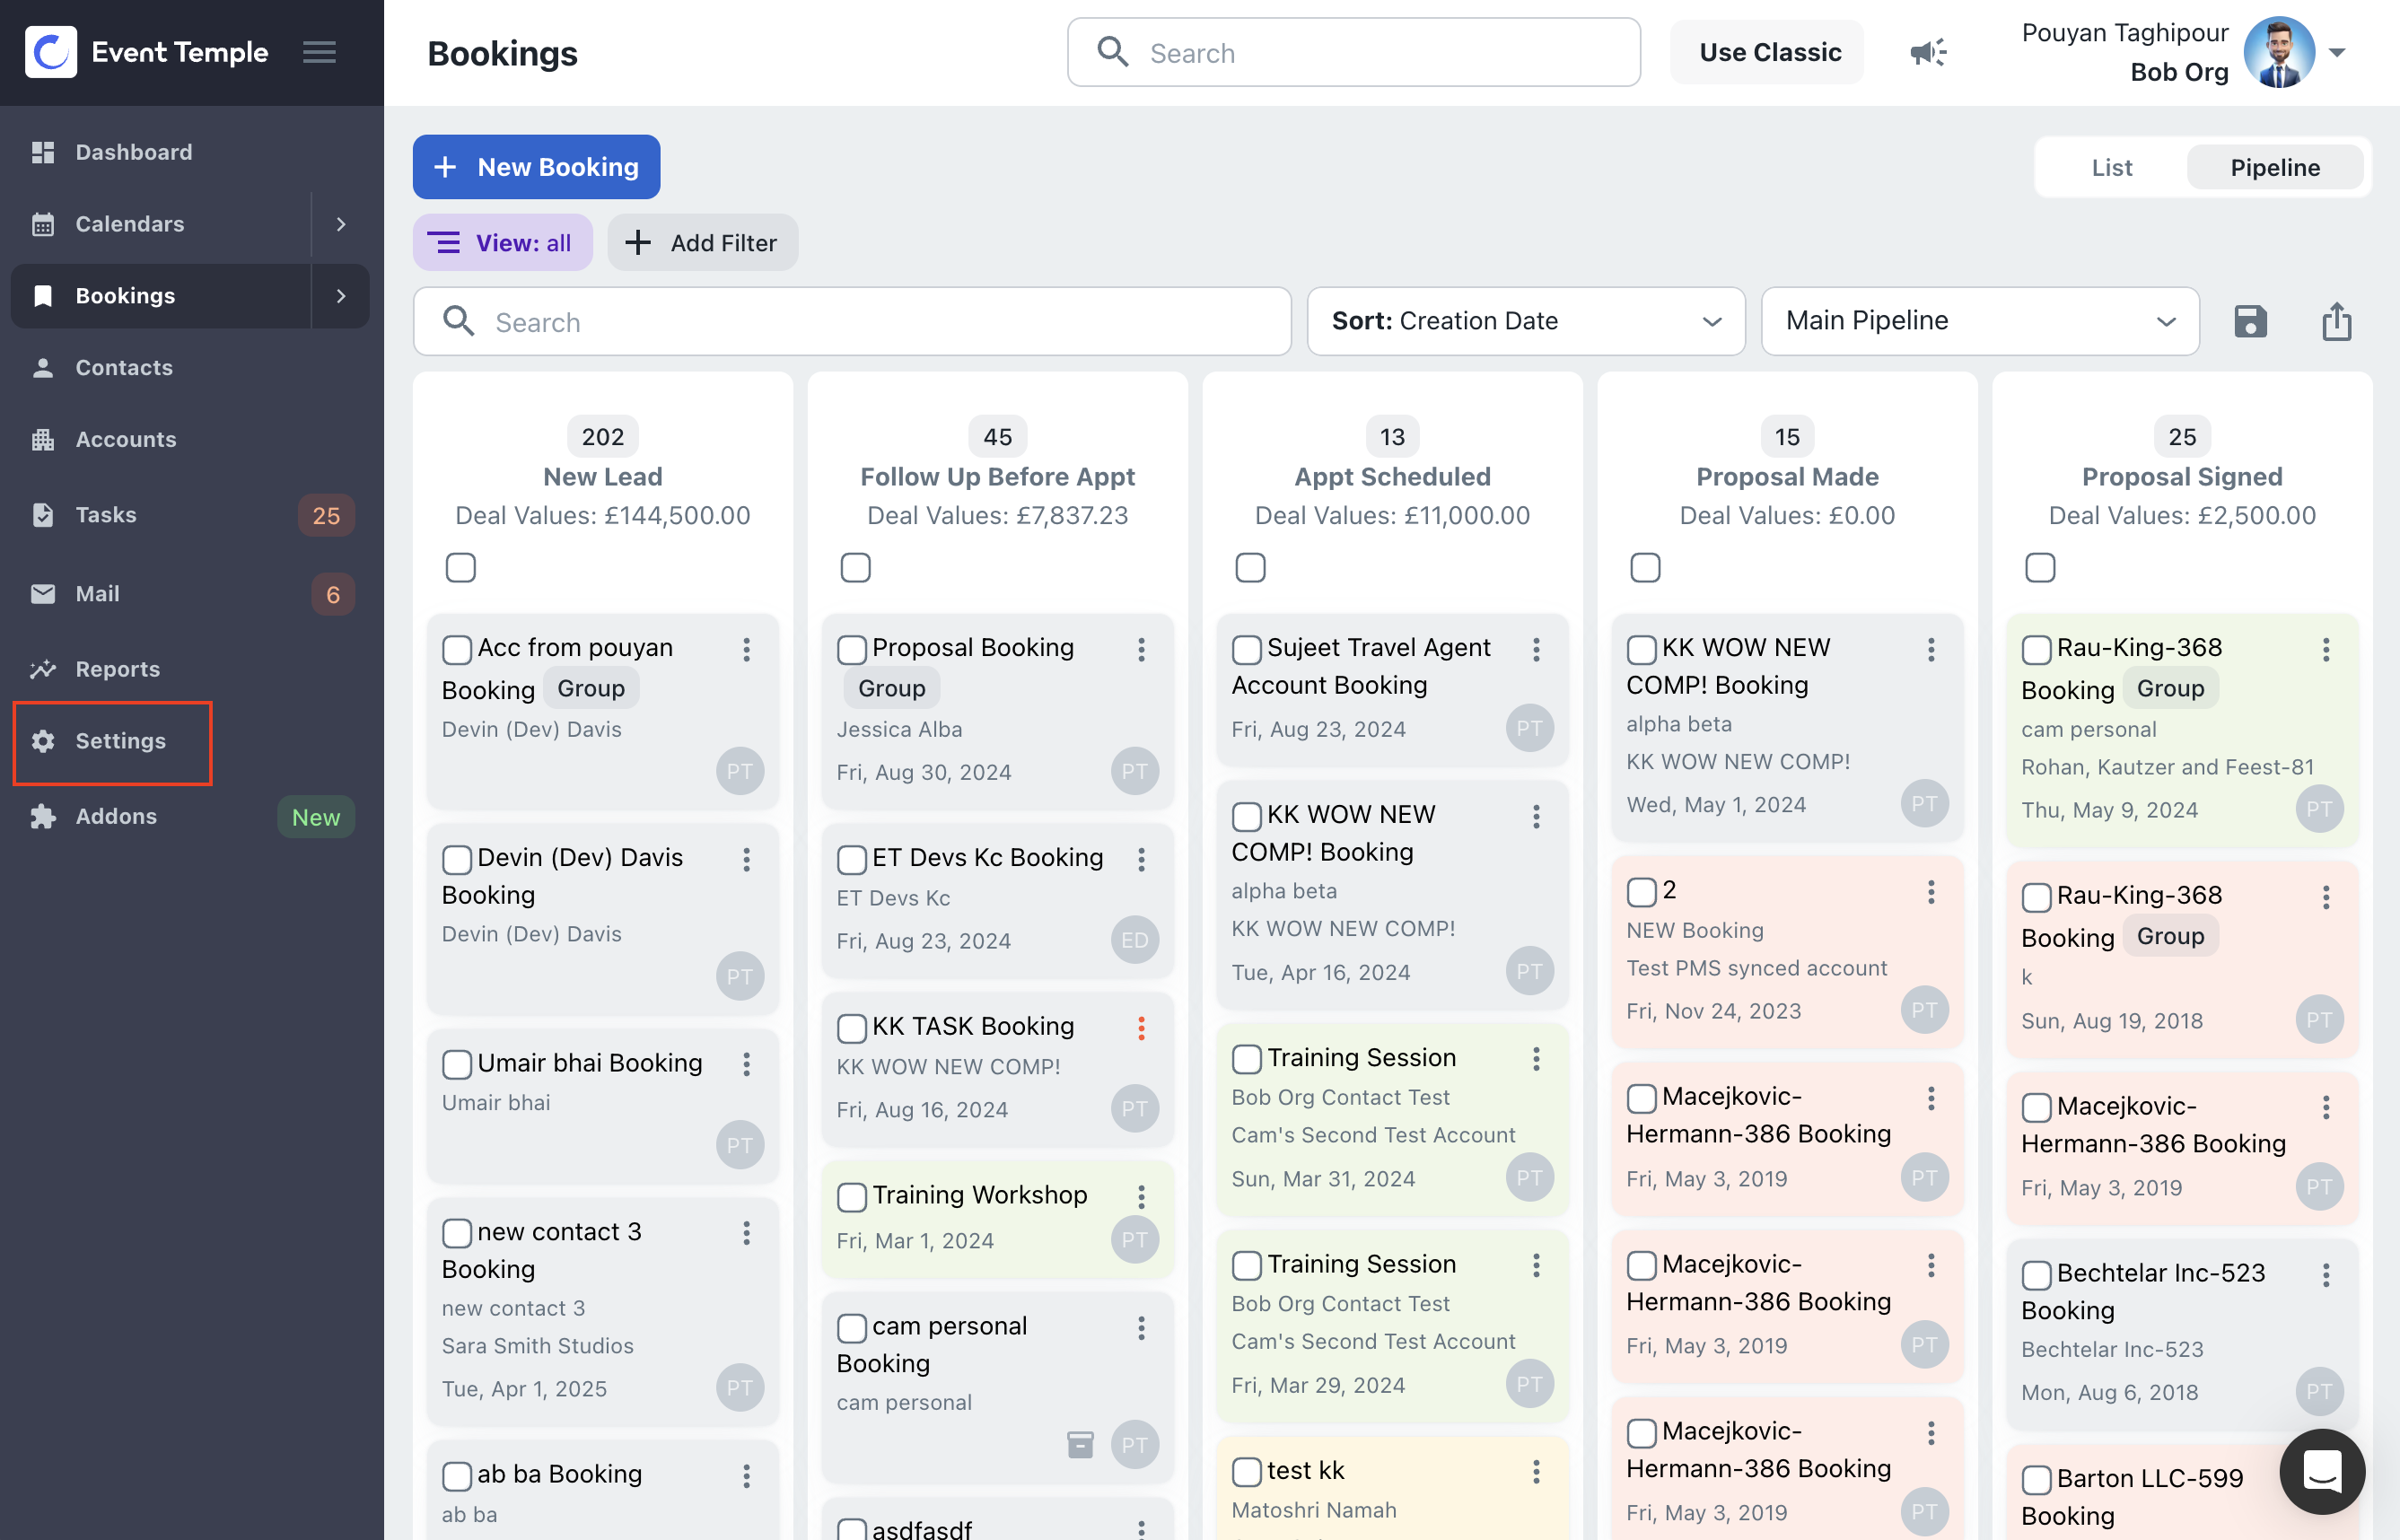Expand the Calendars submenu arrow

pos(341,224)
